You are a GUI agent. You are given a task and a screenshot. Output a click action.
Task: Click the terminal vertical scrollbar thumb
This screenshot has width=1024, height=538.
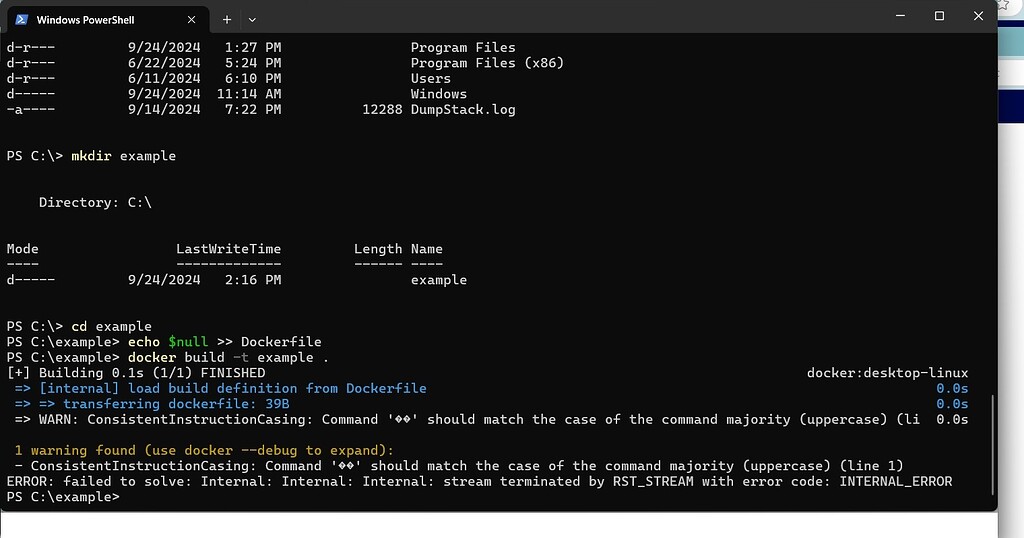click(993, 445)
